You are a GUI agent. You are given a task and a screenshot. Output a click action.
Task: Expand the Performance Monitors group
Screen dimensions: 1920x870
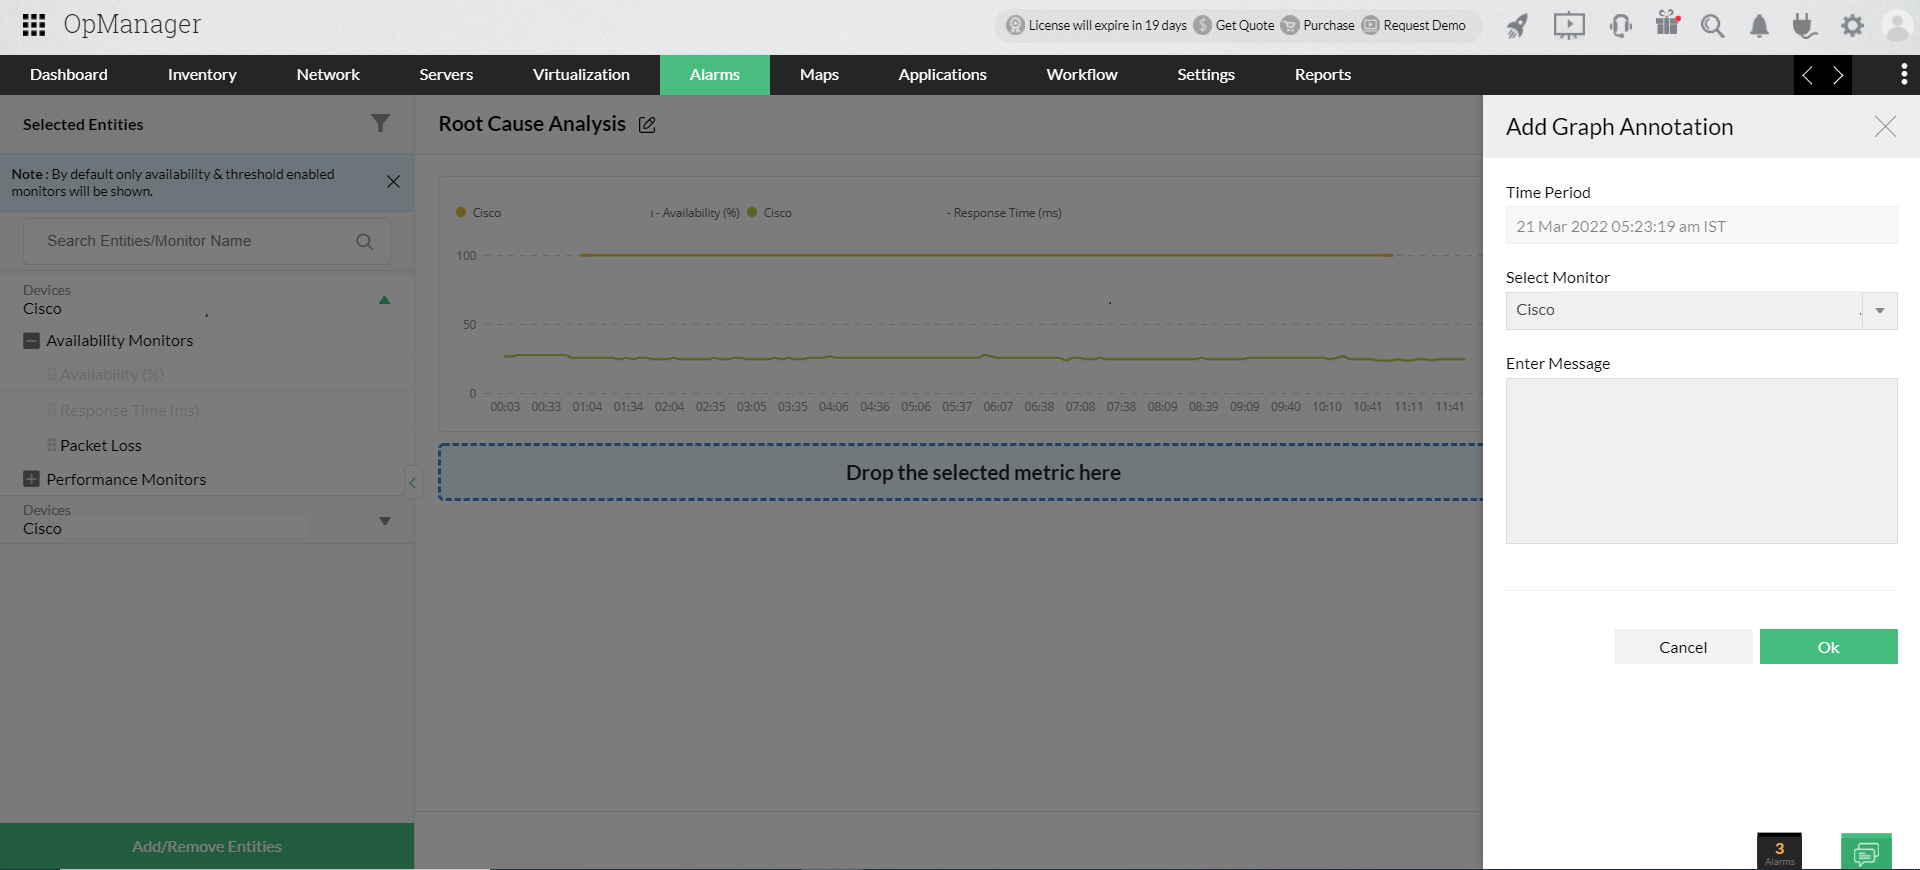click(31, 480)
